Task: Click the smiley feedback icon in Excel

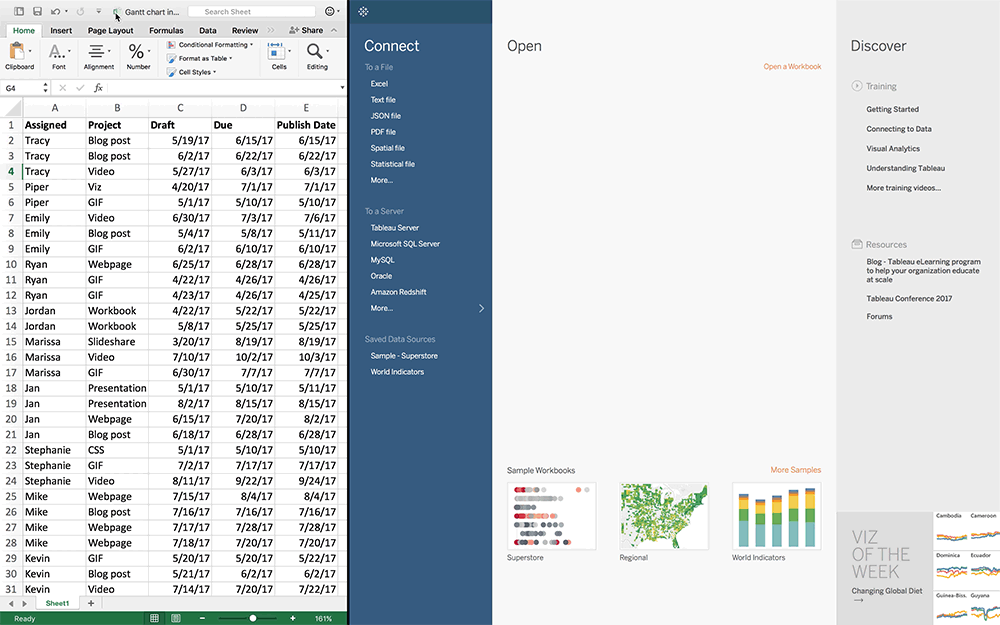Action: click(x=330, y=11)
